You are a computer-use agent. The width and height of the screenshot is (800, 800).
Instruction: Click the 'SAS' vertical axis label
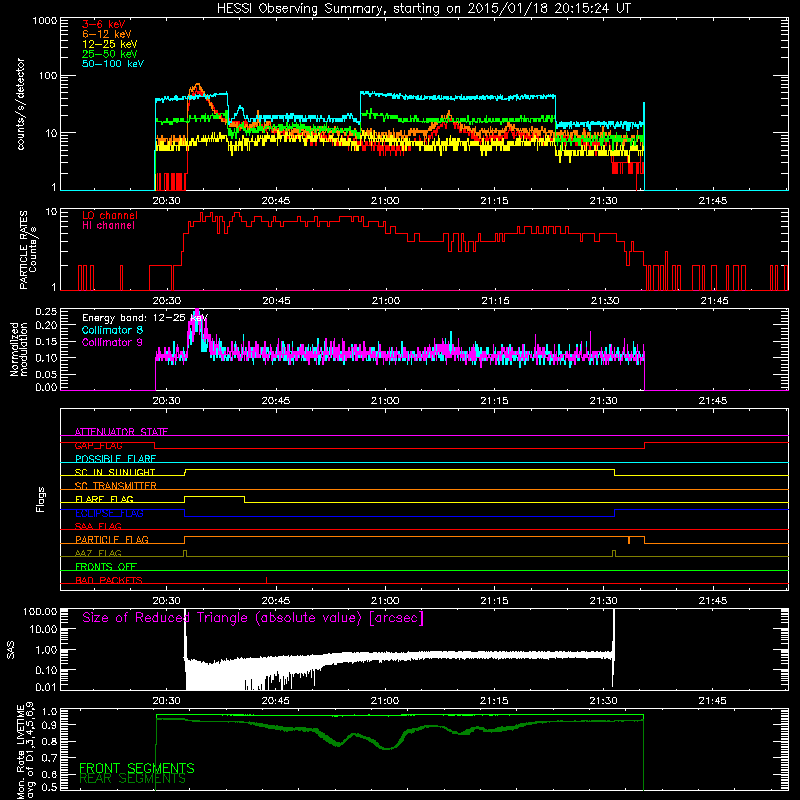[x=11, y=649]
